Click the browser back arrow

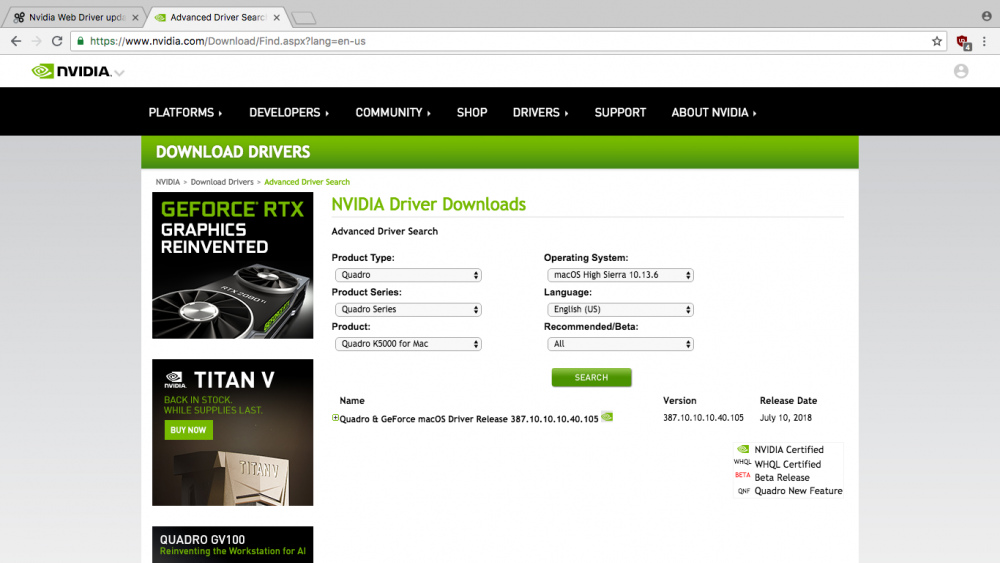[x=16, y=41]
